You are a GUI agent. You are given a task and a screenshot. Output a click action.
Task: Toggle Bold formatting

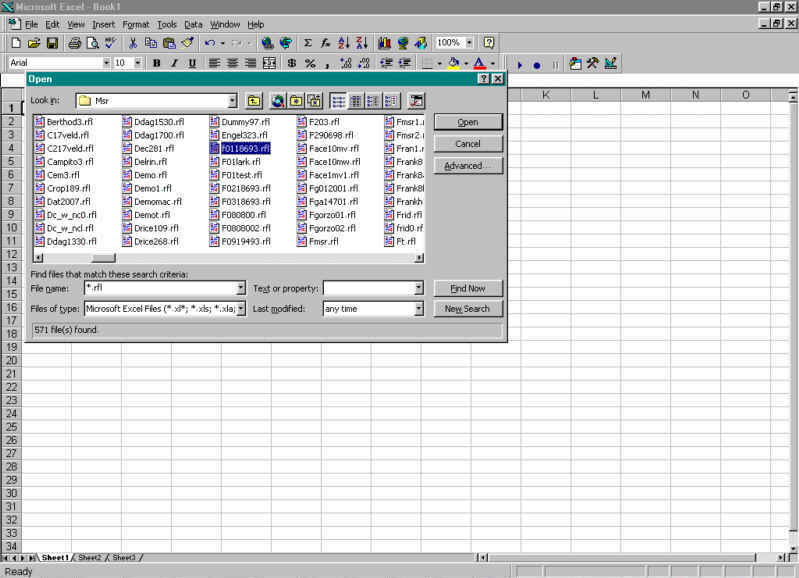tap(156, 63)
